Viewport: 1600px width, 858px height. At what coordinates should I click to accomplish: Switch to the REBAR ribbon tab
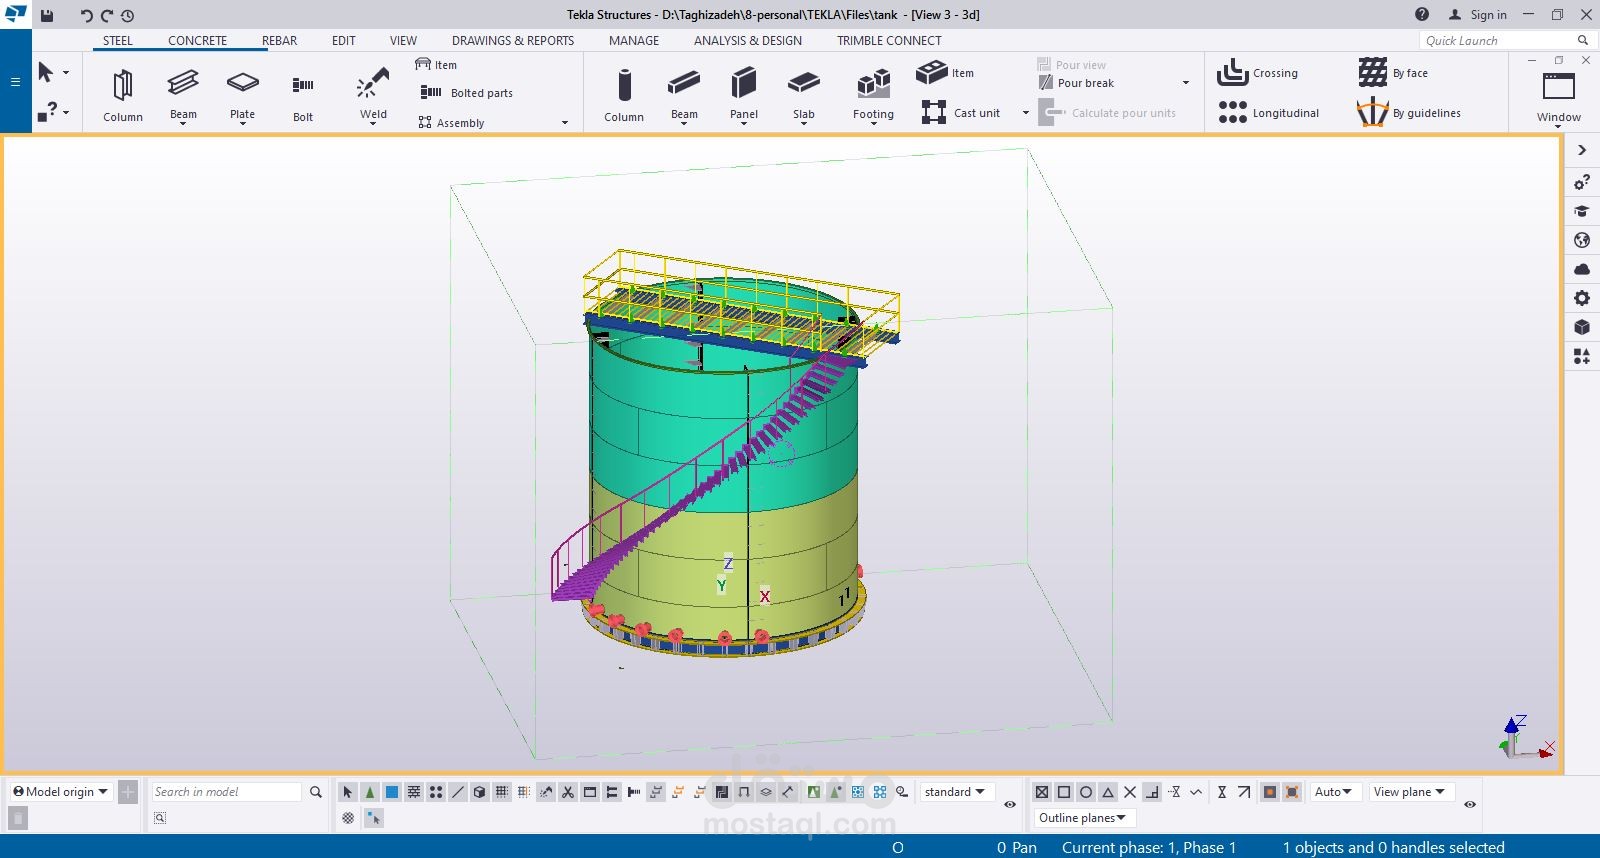(279, 41)
